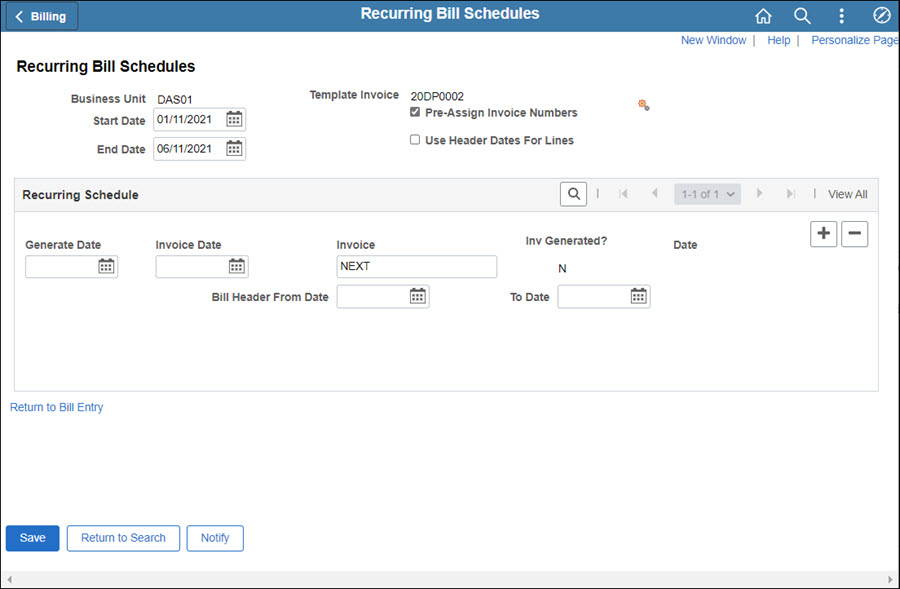Open the 1-1 of 1 row selector dropdown
The image size is (900, 589).
pyautogui.click(x=706, y=193)
